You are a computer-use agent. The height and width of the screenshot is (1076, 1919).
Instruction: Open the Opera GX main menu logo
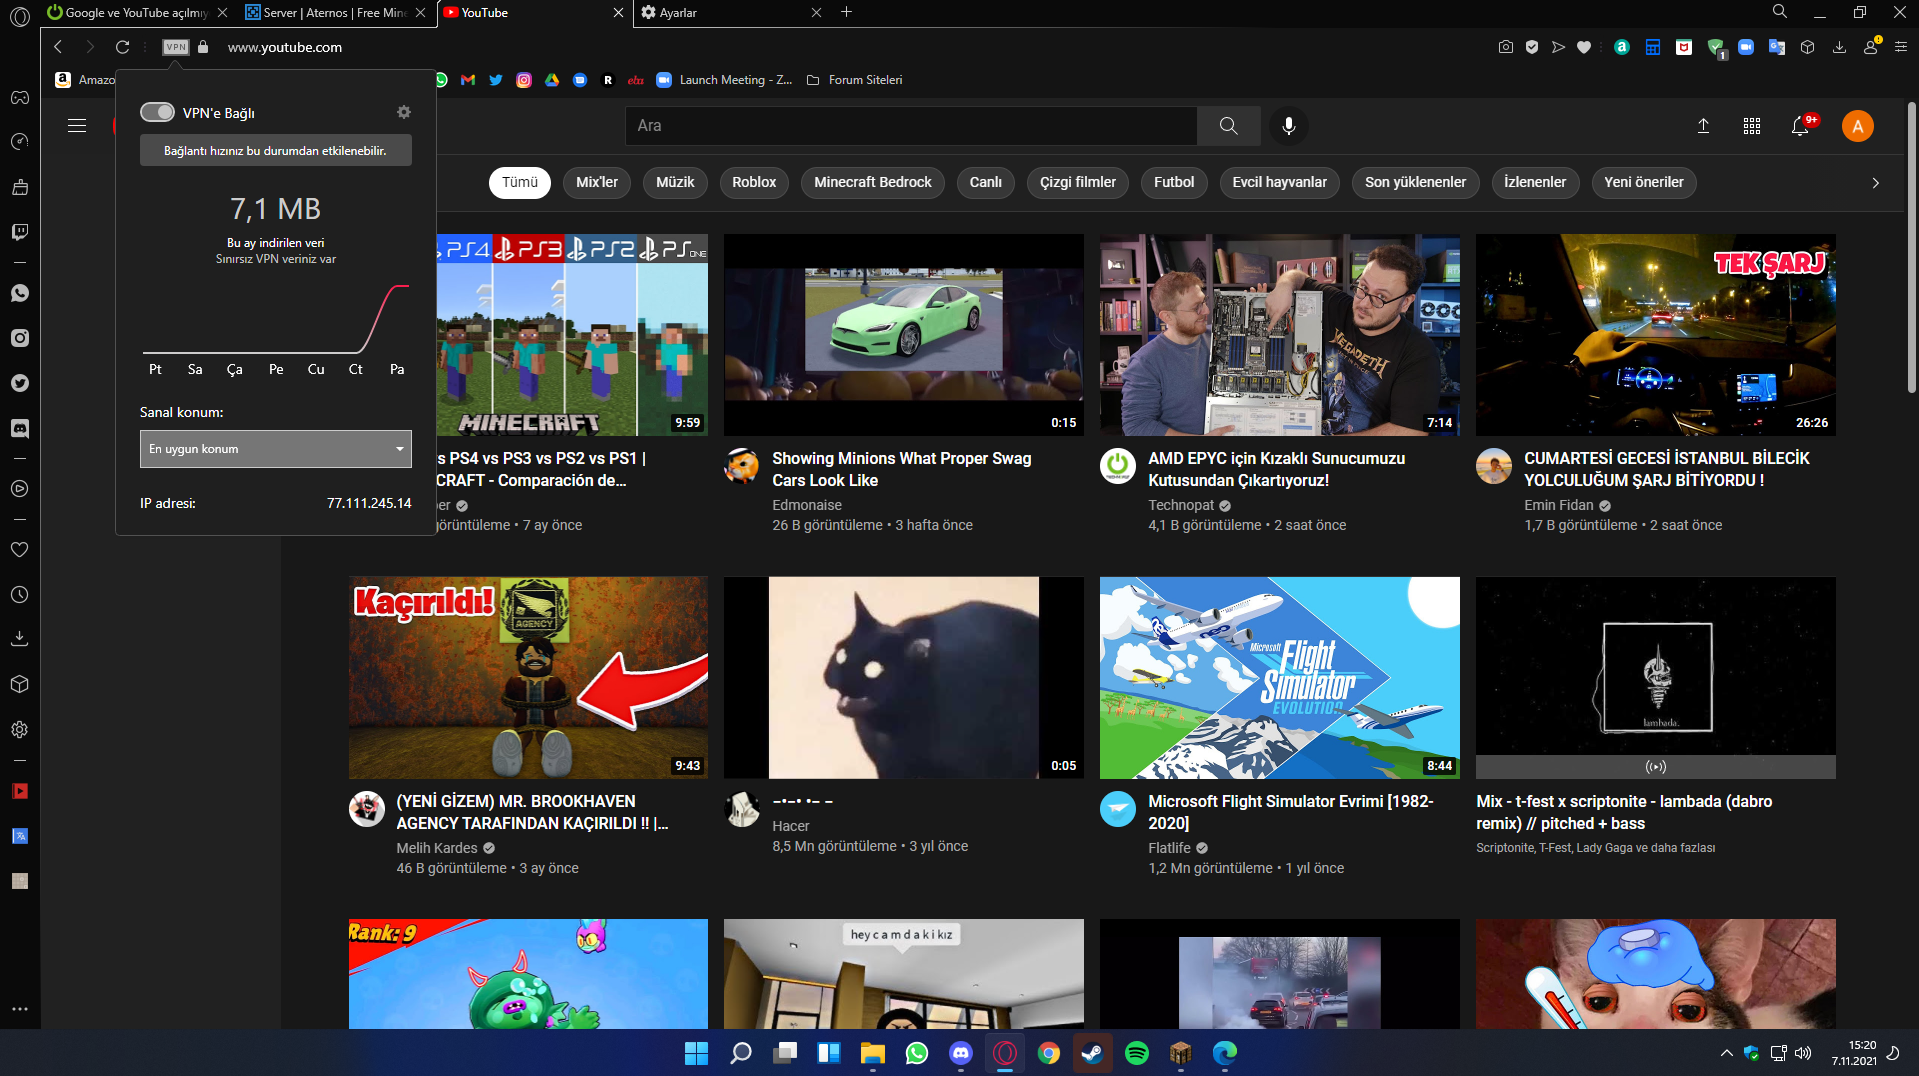click(x=20, y=16)
